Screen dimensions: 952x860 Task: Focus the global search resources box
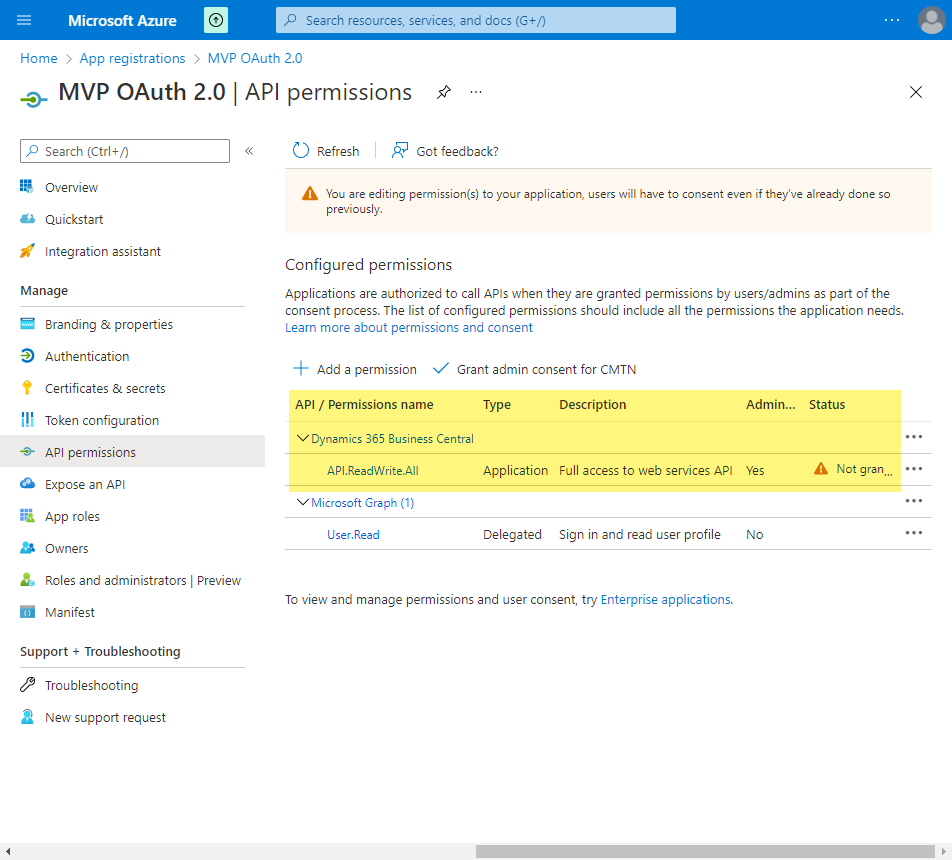coord(476,20)
